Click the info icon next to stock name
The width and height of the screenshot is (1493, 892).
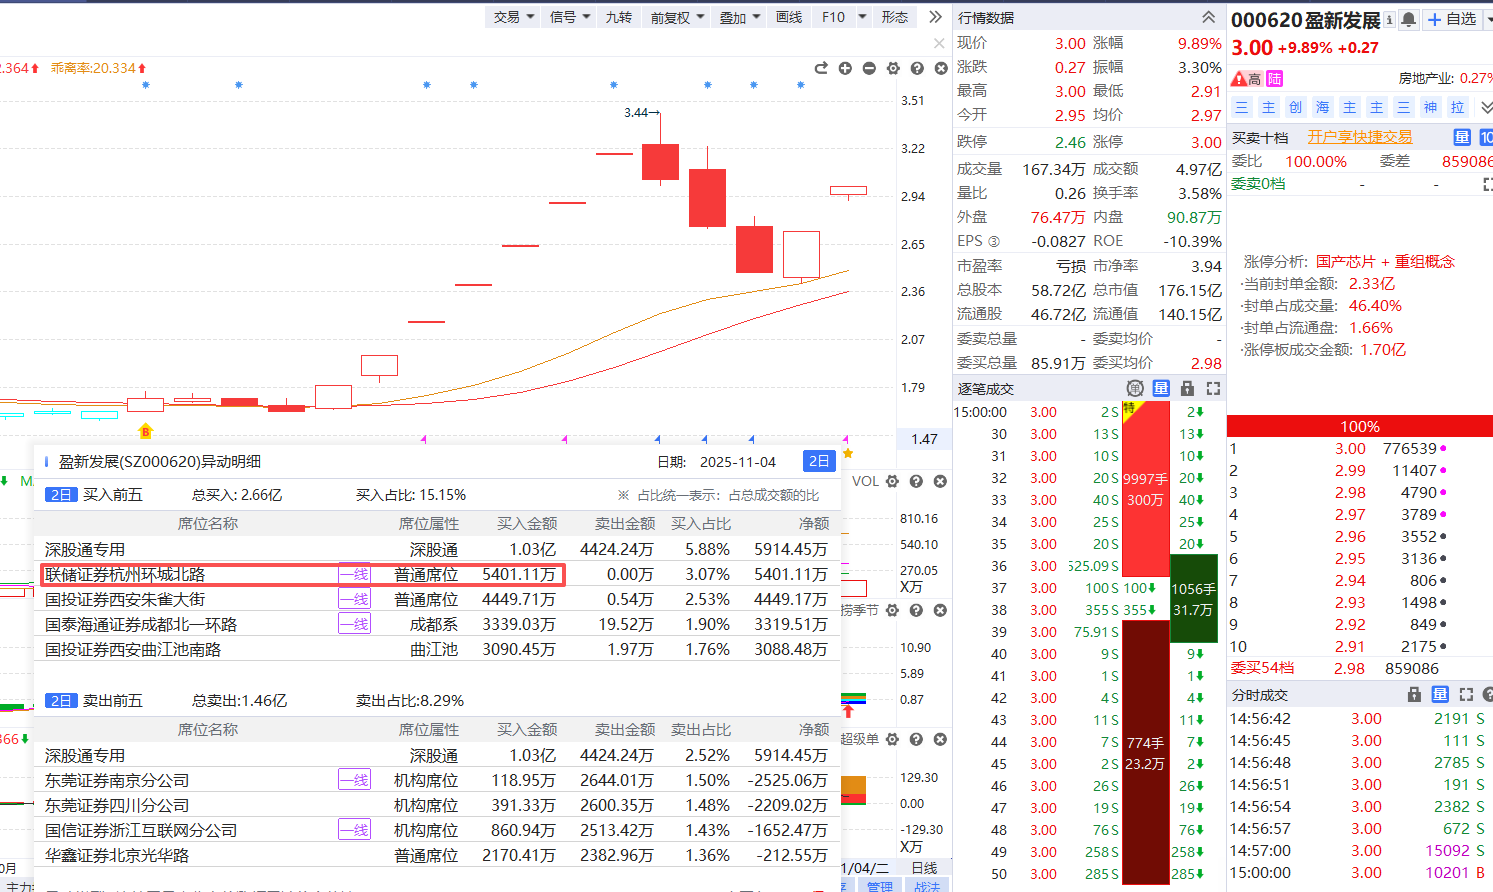click(1389, 19)
